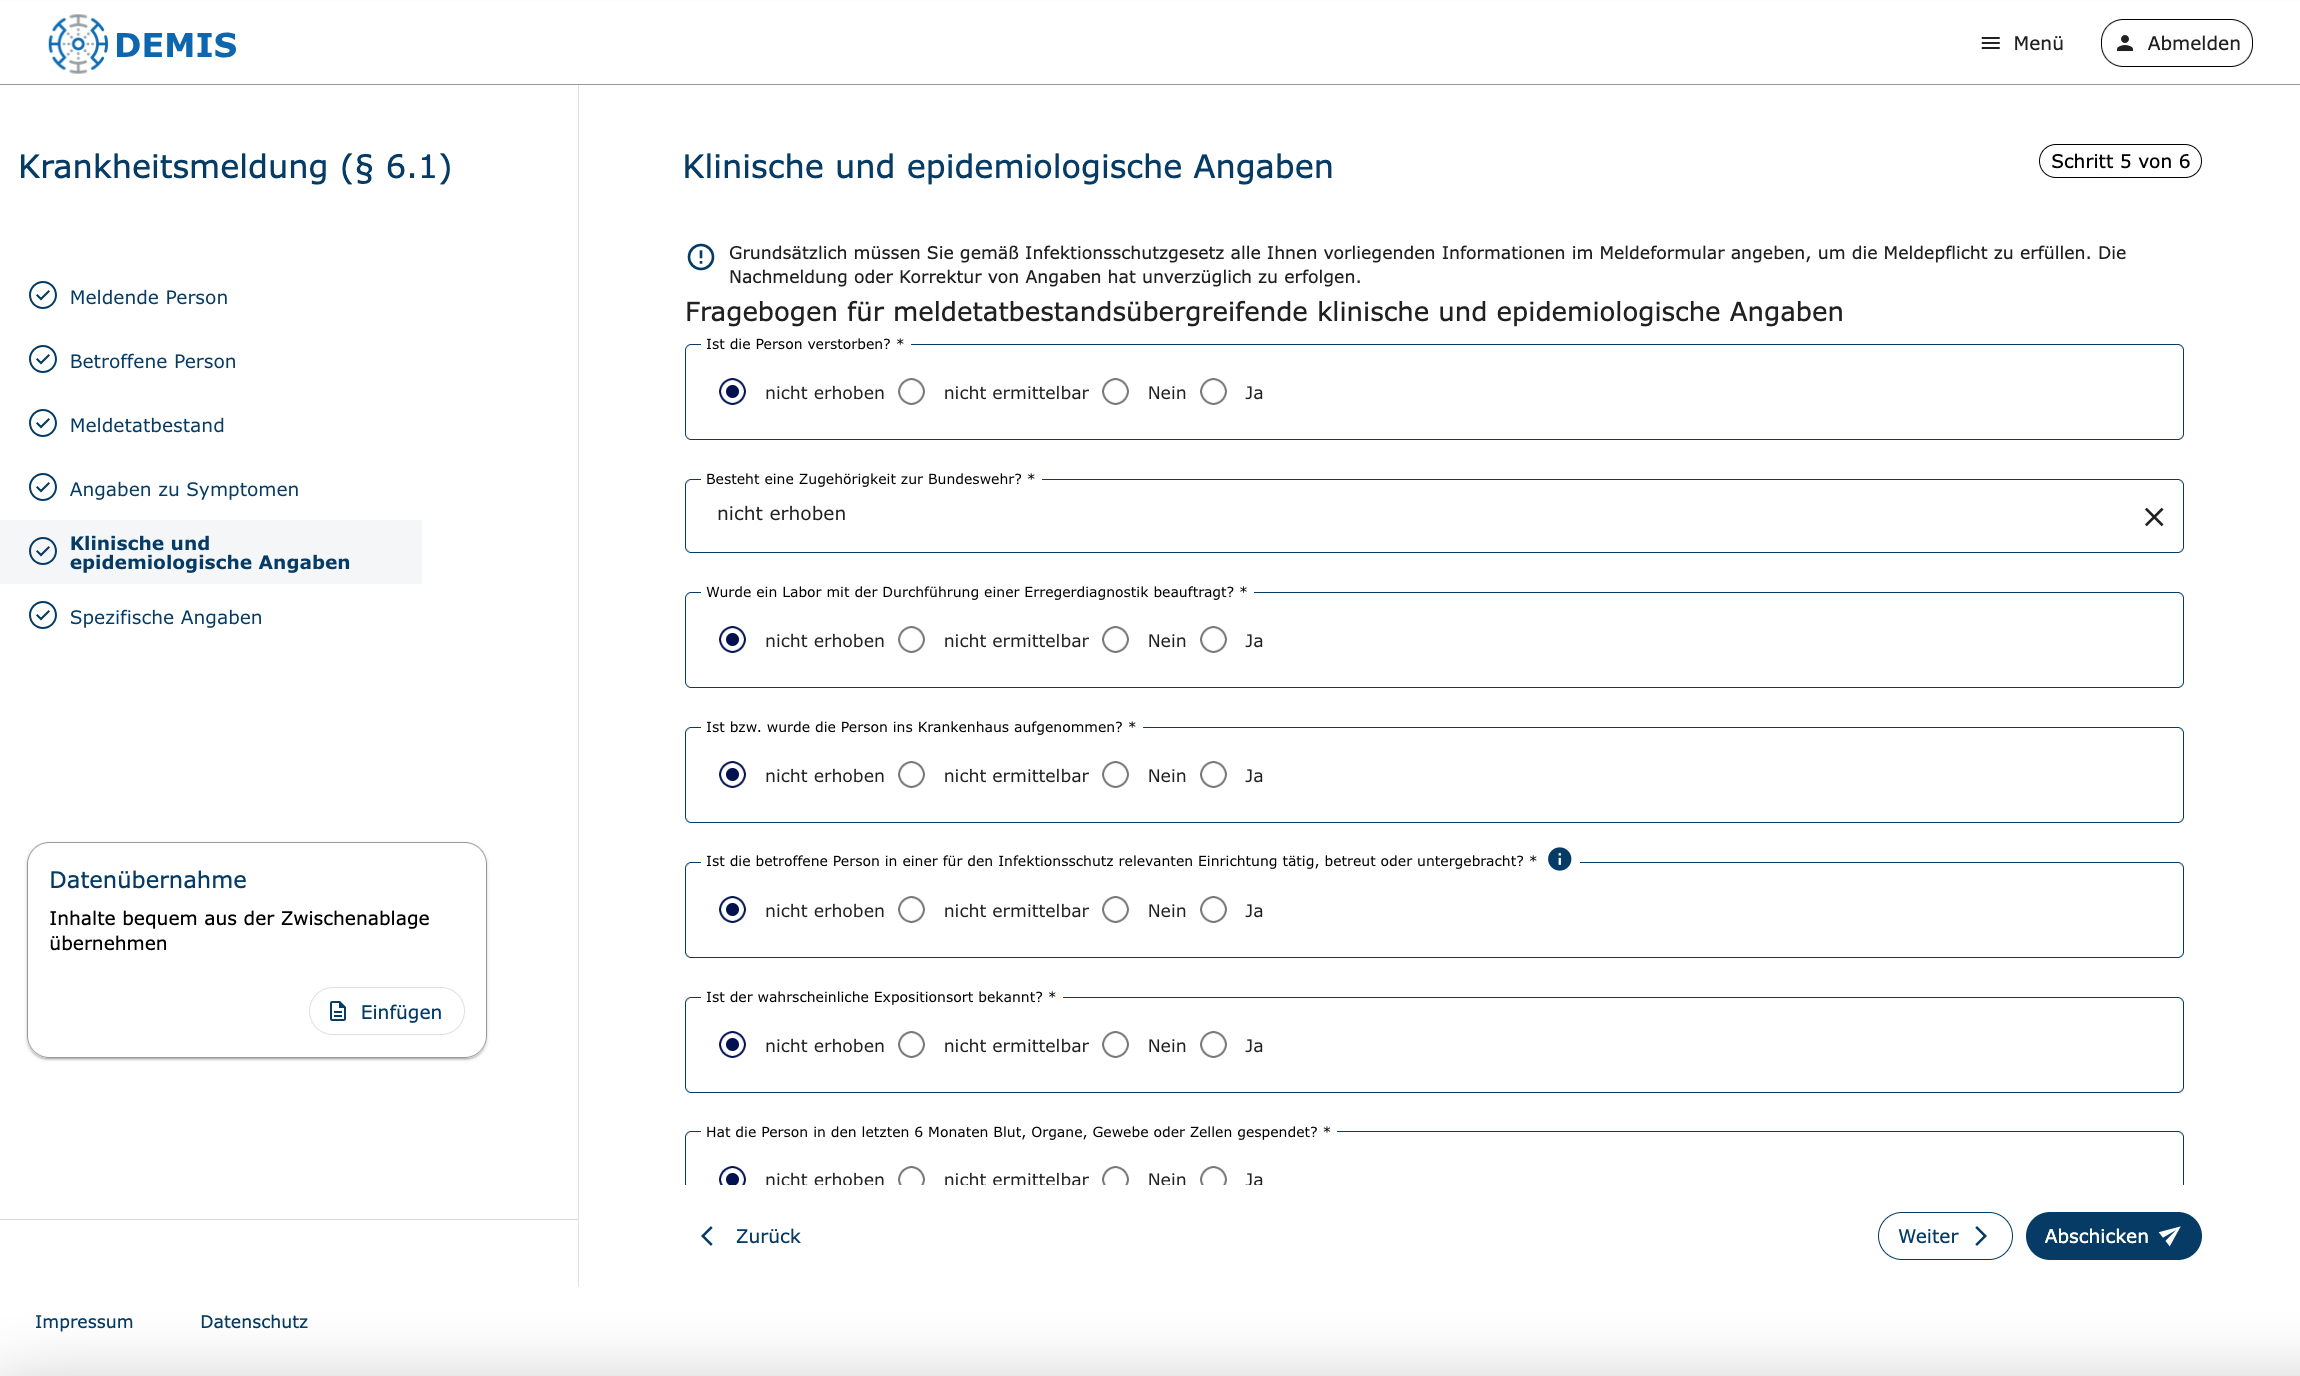Choose 'nicht ermittelbar' for Labor Erregerdiagnostik question
The width and height of the screenshot is (2300, 1376).
pyautogui.click(x=912, y=640)
